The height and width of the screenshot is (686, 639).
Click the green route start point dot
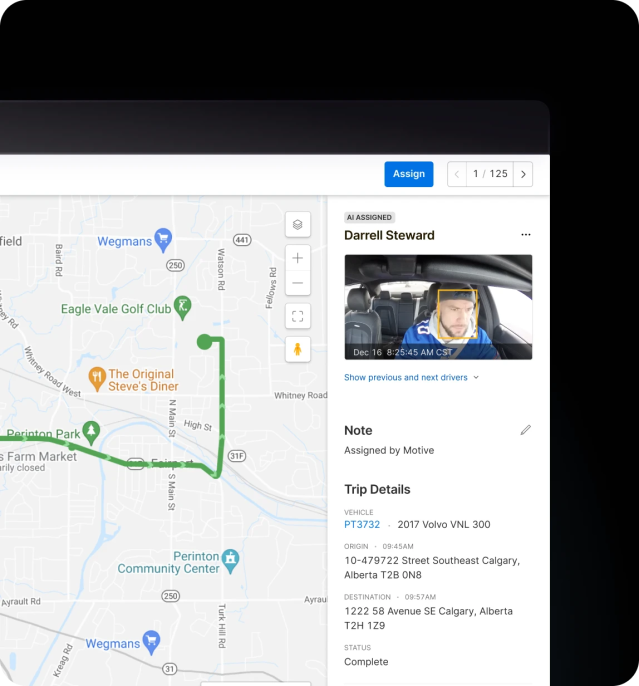(x=205, y=342)
